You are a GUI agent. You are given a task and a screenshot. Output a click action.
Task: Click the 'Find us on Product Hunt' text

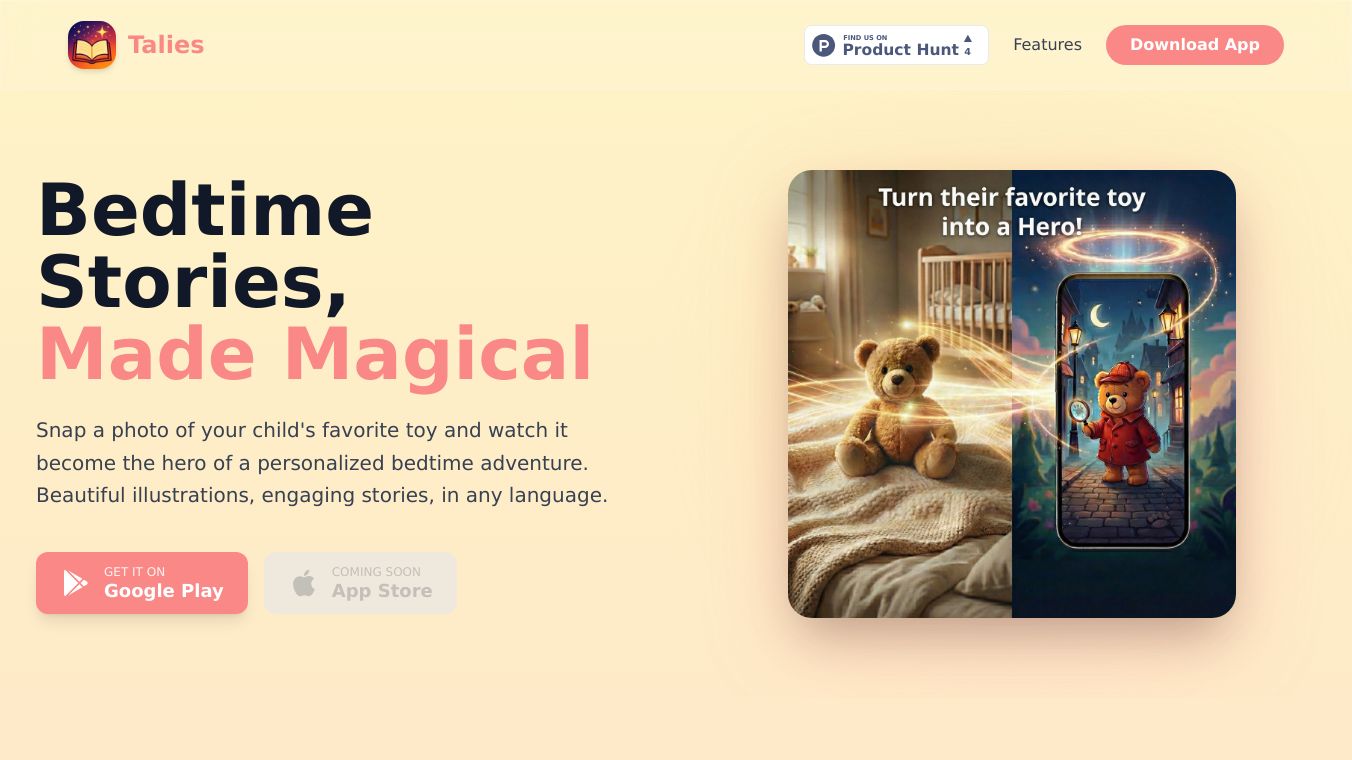[900, 45]
